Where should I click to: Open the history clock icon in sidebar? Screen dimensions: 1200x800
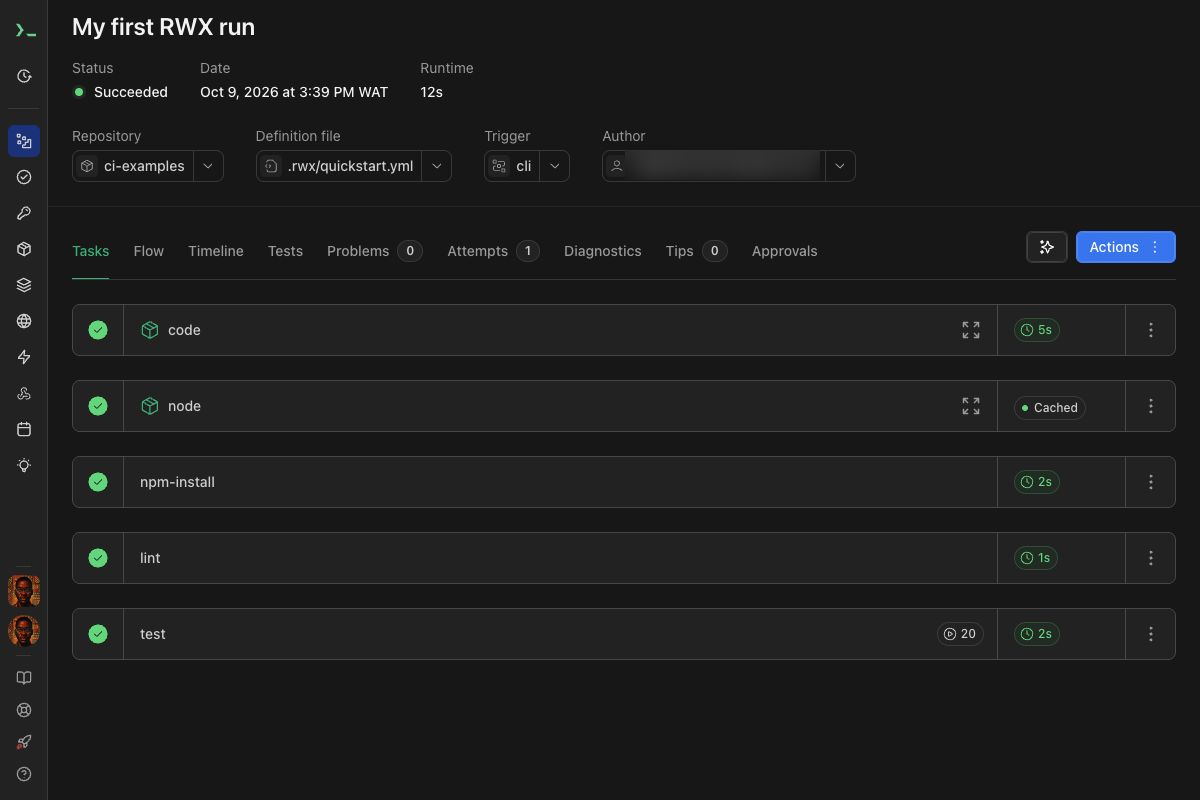[x=24, y=76]
